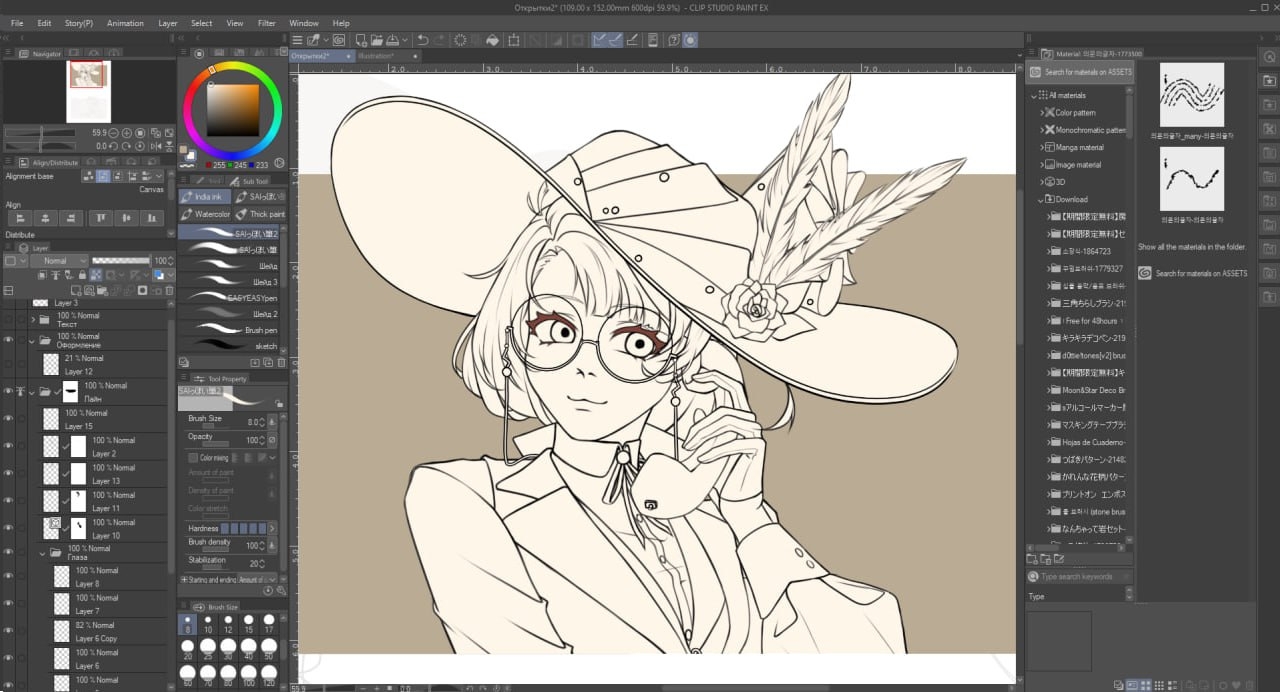Viewport: 1280px width, 692px height.
Task: Open the Filter menu
Action: pos(266,23)
